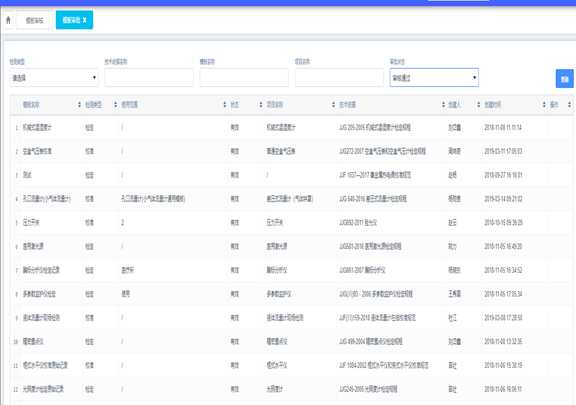Sort by 创建时间 column sort arrows
Image resolution: width=576 pixels, height=405 pixels.
coord(544,105)
